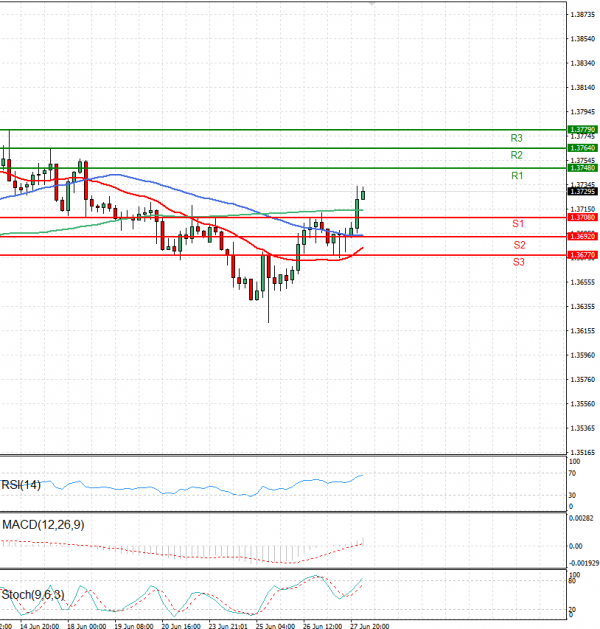Click the black 1.37295 current price tag
The height and width of the screenshot is (629, 600).
click(x=582, y=192)
